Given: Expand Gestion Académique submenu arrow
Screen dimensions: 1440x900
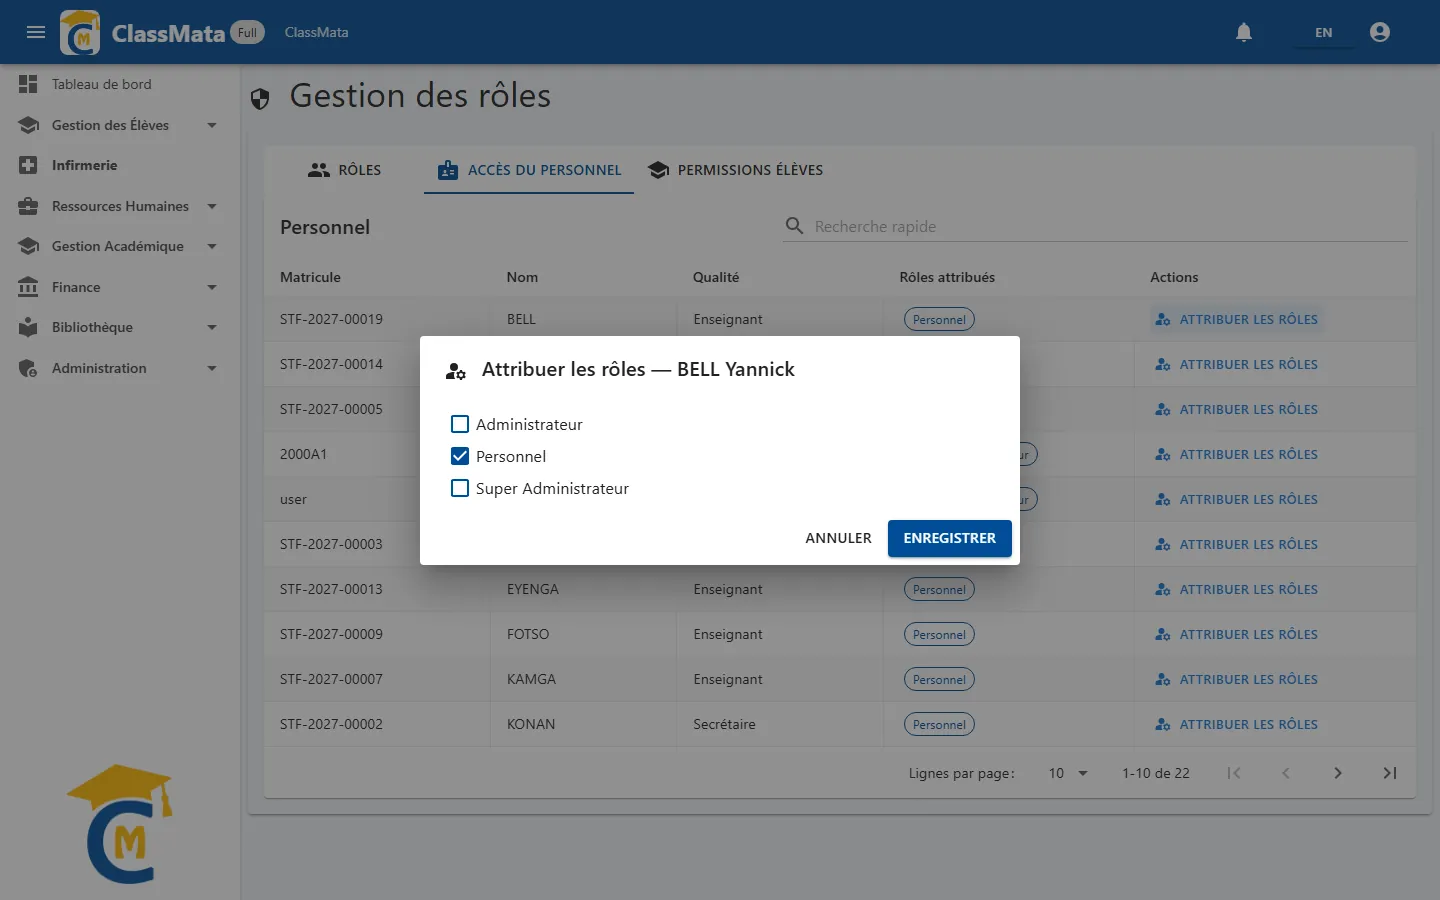Looking at the screenshot, I should 212,246.
